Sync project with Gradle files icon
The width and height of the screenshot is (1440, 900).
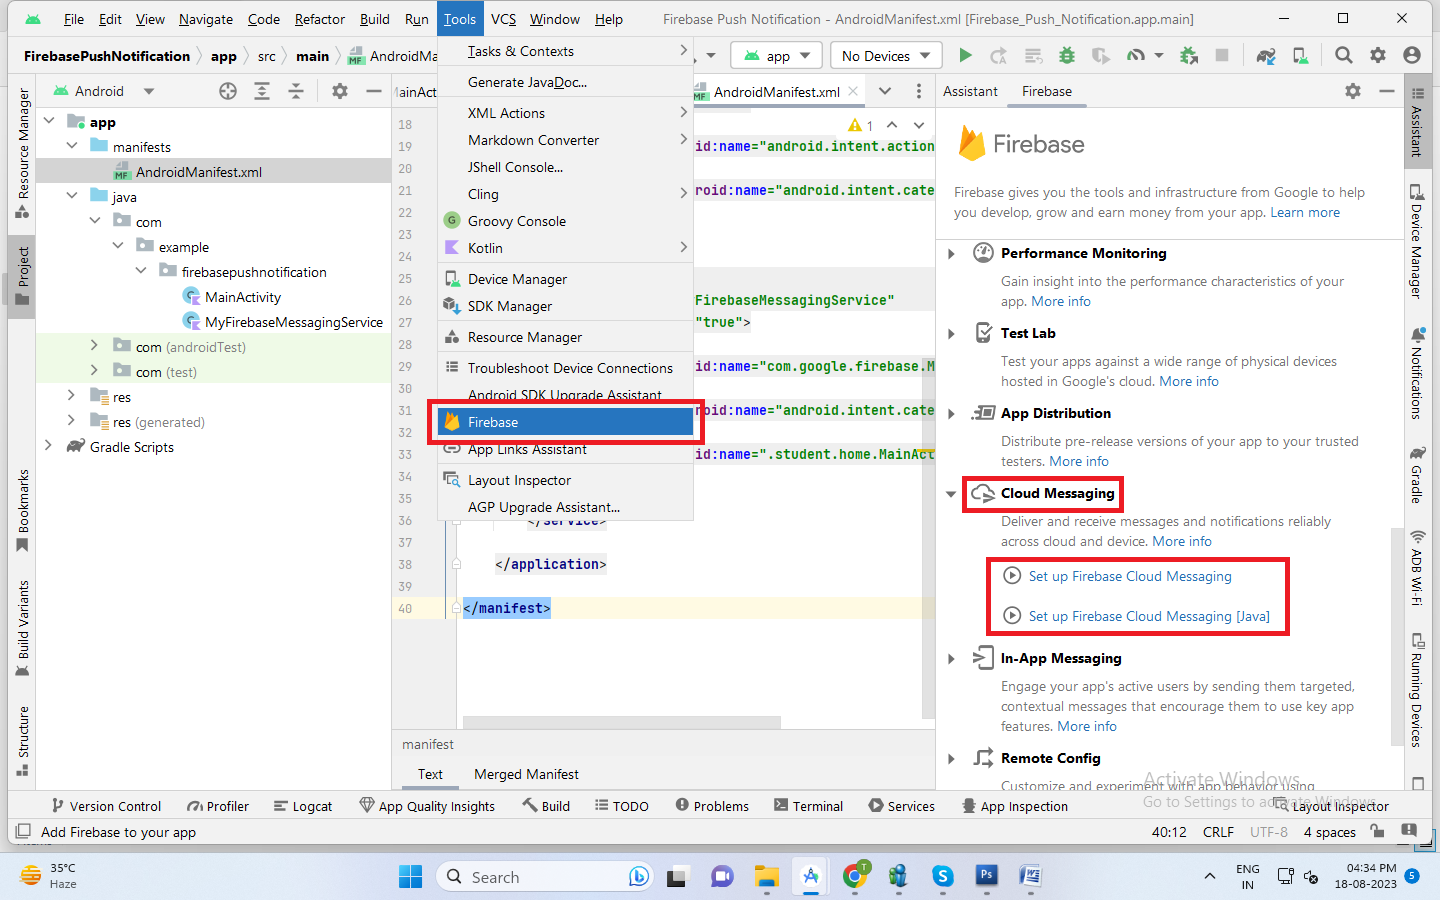tap(1266, 56)
